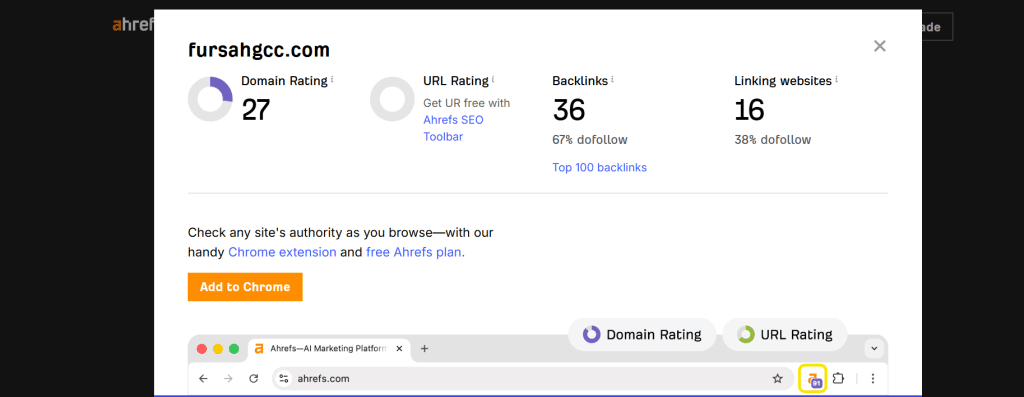Click the ahrefs logo behind the dialog
Screen dimensions: 1024x397
[133, 25]
